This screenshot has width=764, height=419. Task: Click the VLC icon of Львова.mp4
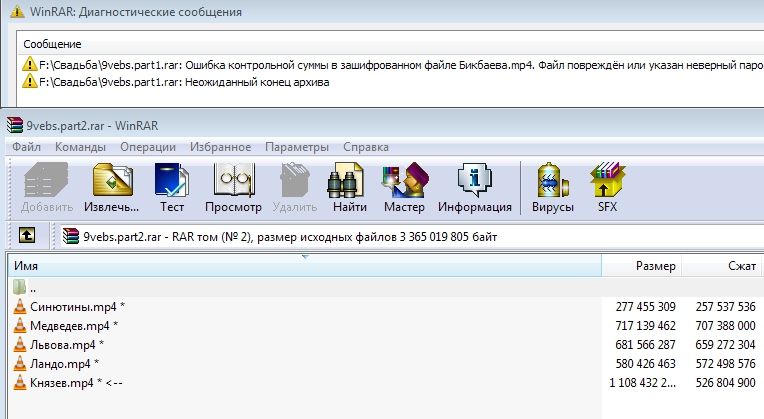coord(19,344)
